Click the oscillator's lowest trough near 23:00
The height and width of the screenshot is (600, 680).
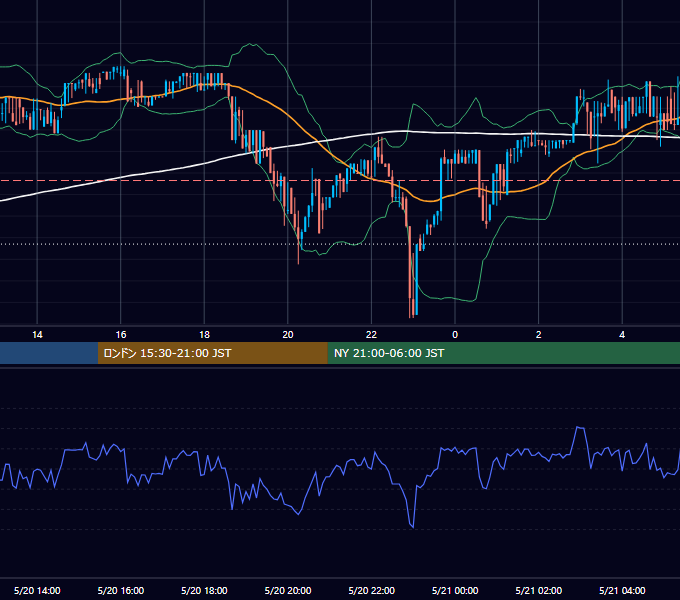pos(412,526)
